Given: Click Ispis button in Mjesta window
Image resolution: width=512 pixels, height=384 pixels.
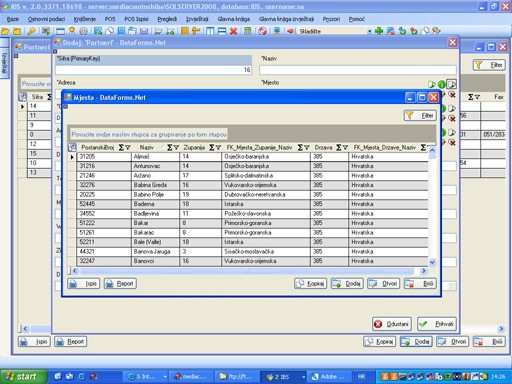Looking at the screenshot, I should click(83, 284).
